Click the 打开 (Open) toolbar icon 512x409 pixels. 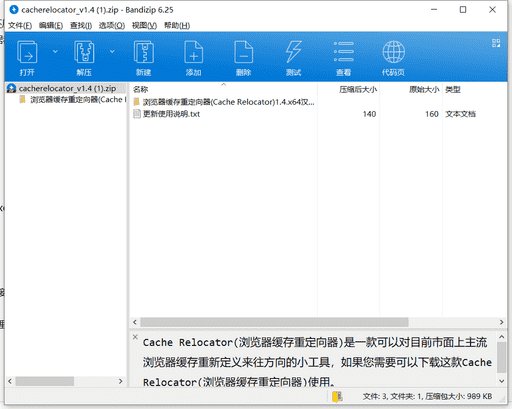click(x=27, y=52)
